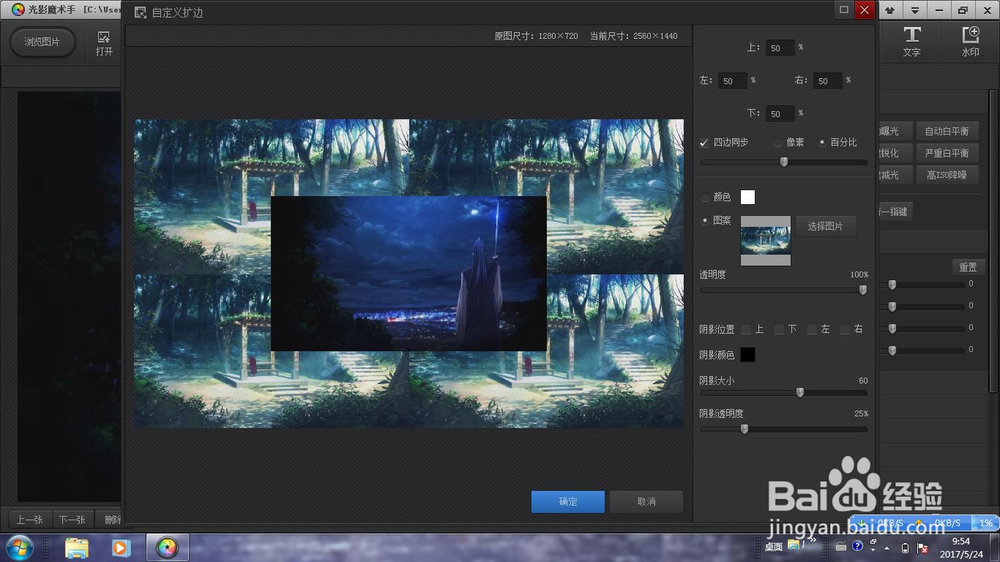
Task: Click the 左 left border value field
Action: point(732,81)
